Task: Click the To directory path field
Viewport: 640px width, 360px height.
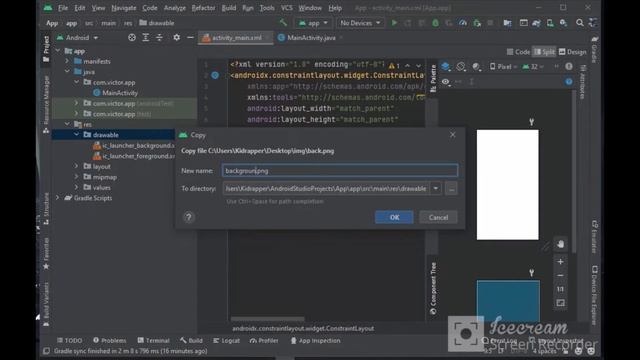Action: (326, 189)
